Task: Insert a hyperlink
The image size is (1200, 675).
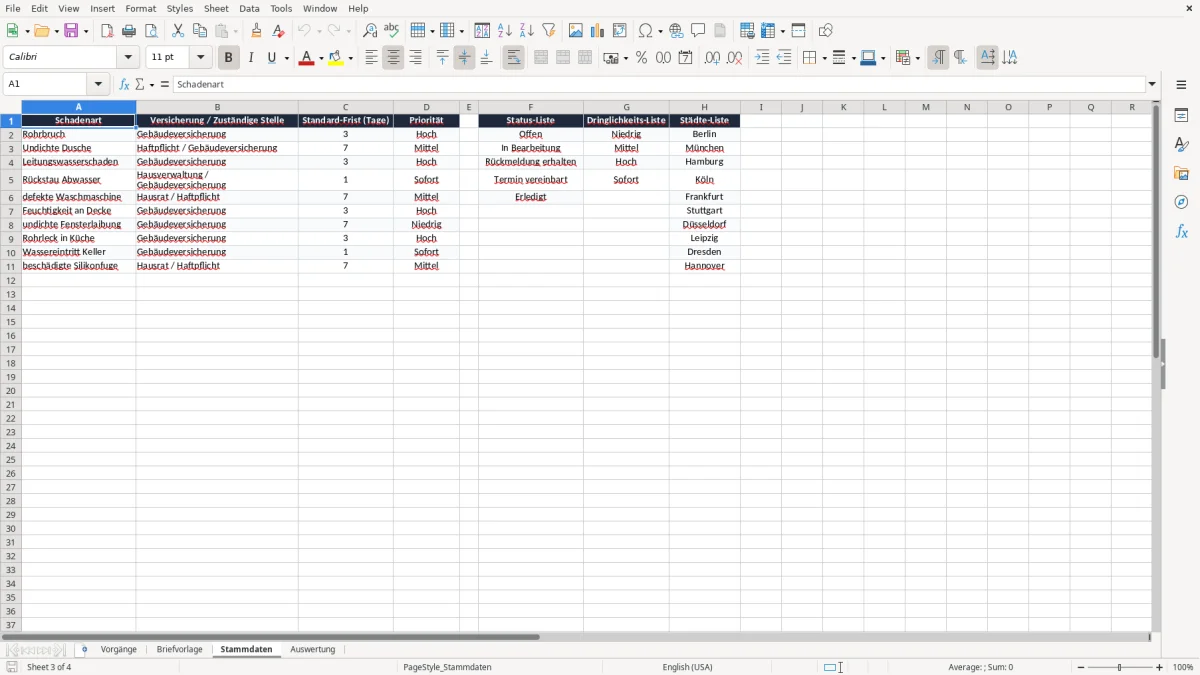Action: tap(676, 31)
